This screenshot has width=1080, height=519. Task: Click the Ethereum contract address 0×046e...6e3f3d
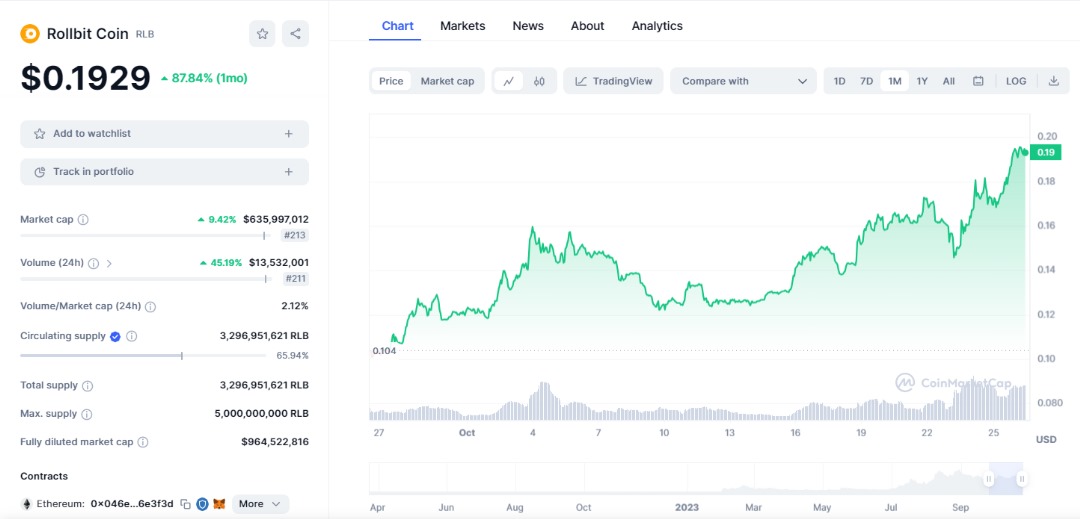pyautogui.click(x=132, y=504)
